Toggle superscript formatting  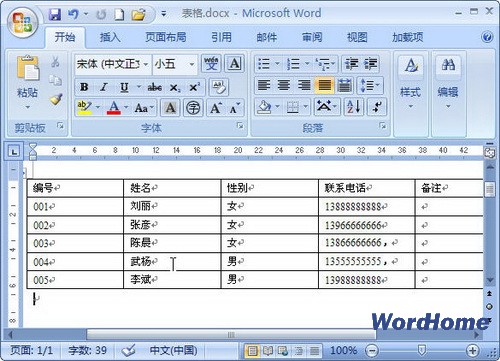[194, 87]
